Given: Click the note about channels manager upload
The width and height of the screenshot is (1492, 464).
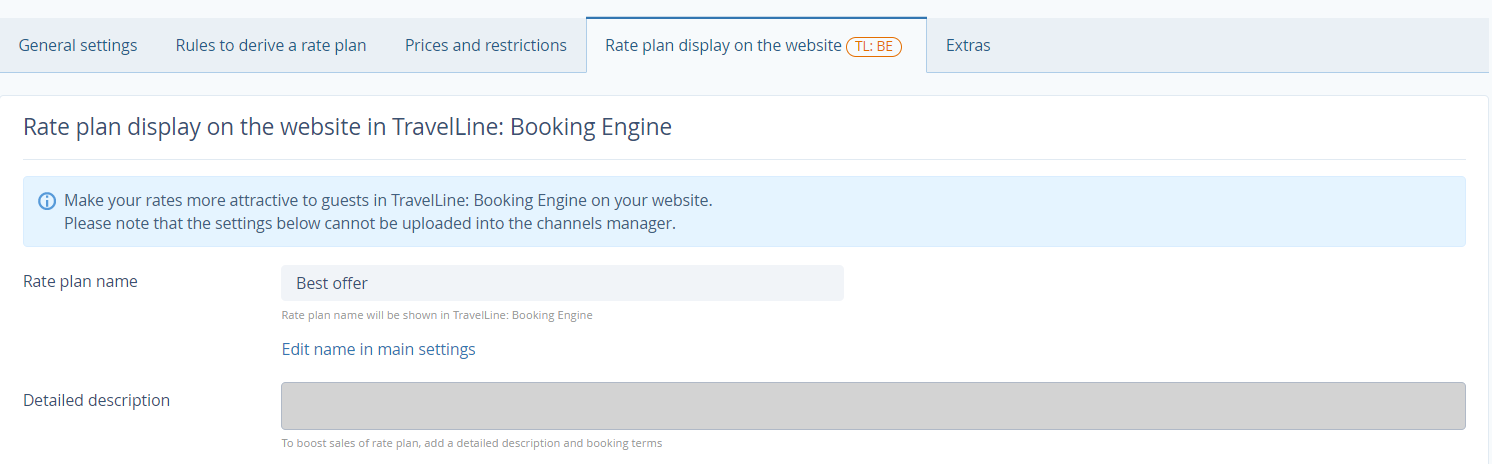Looking at the screenshot, I should (x=370, y=223).
